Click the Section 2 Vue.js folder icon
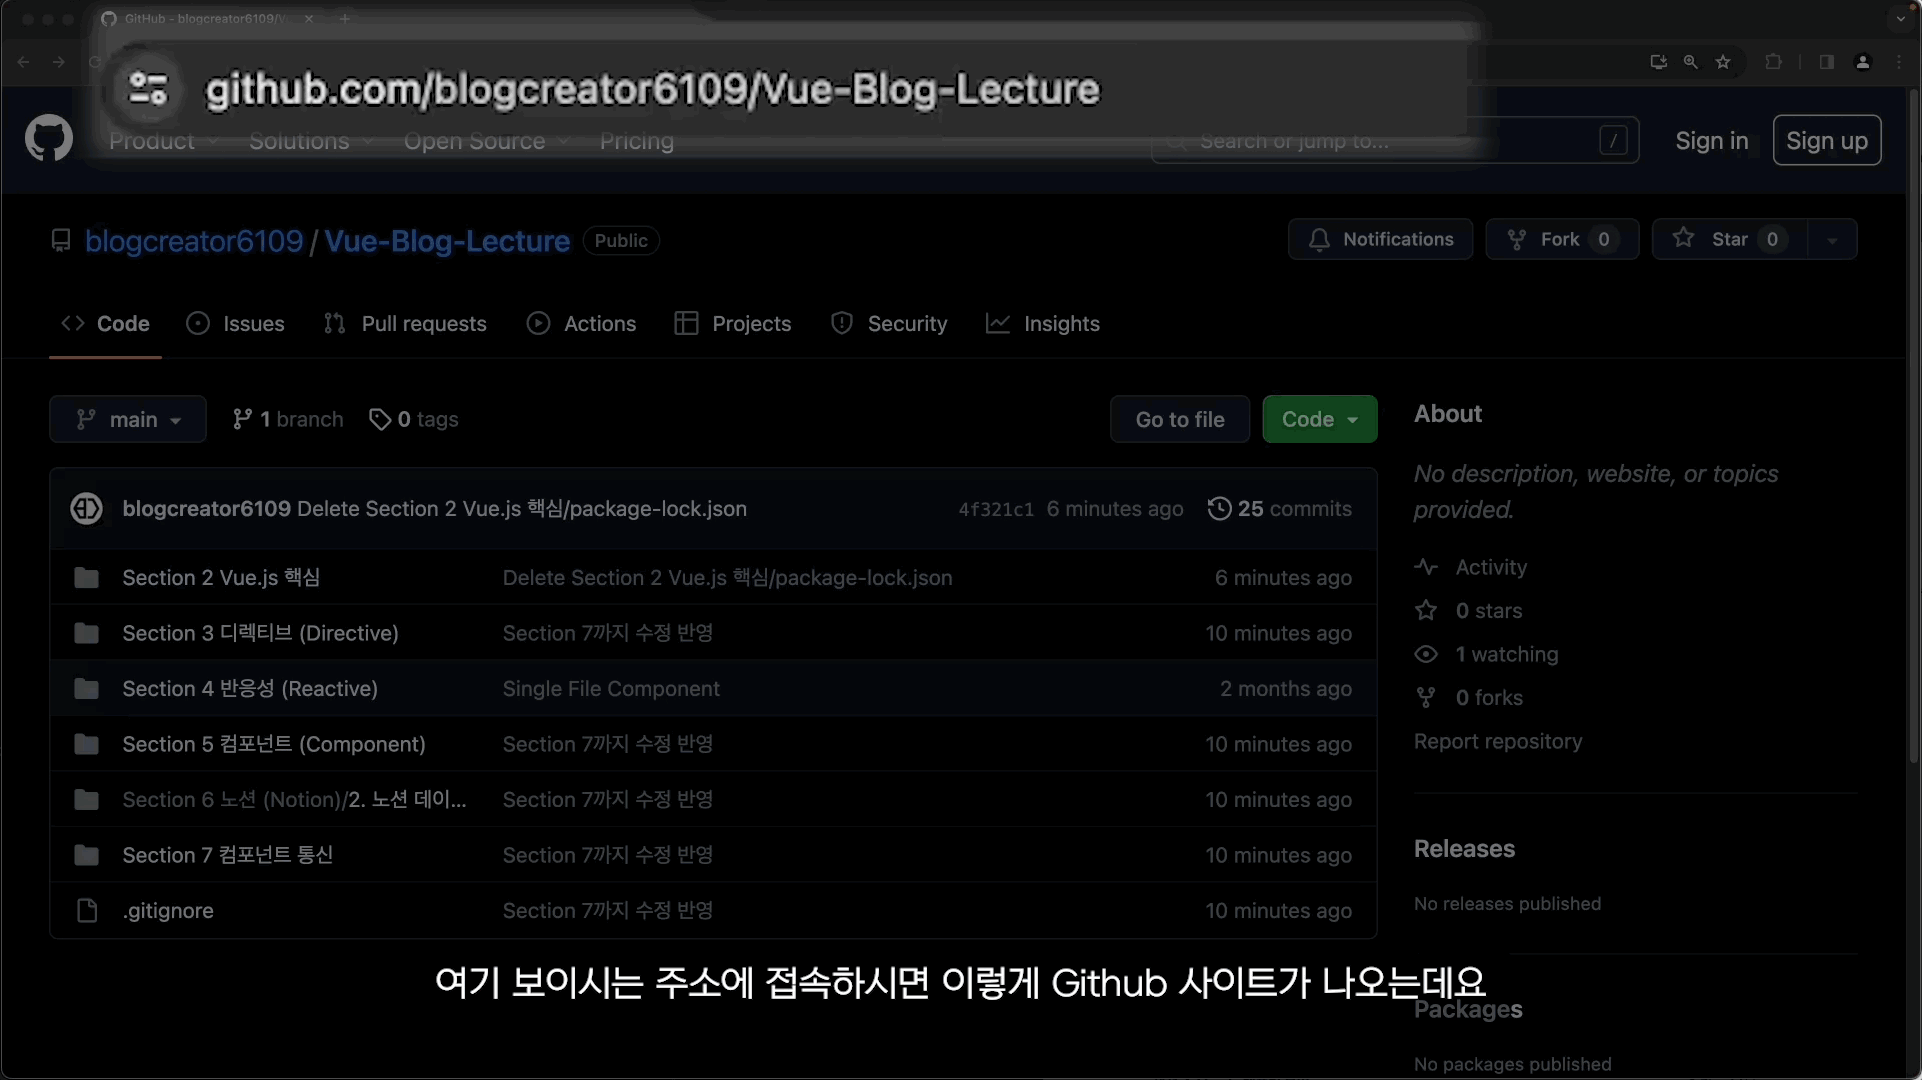The height and width of the screenshot is (1080, 1922). coord(87,578)
